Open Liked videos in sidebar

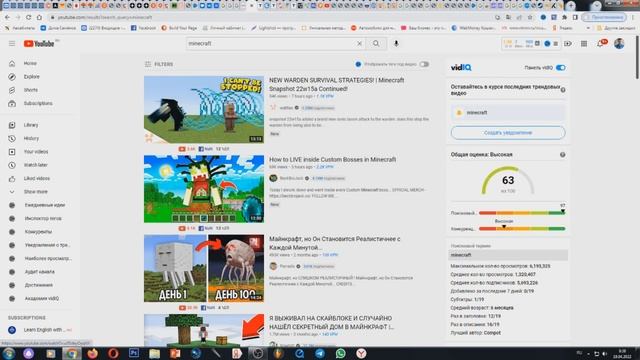(36, 178)
